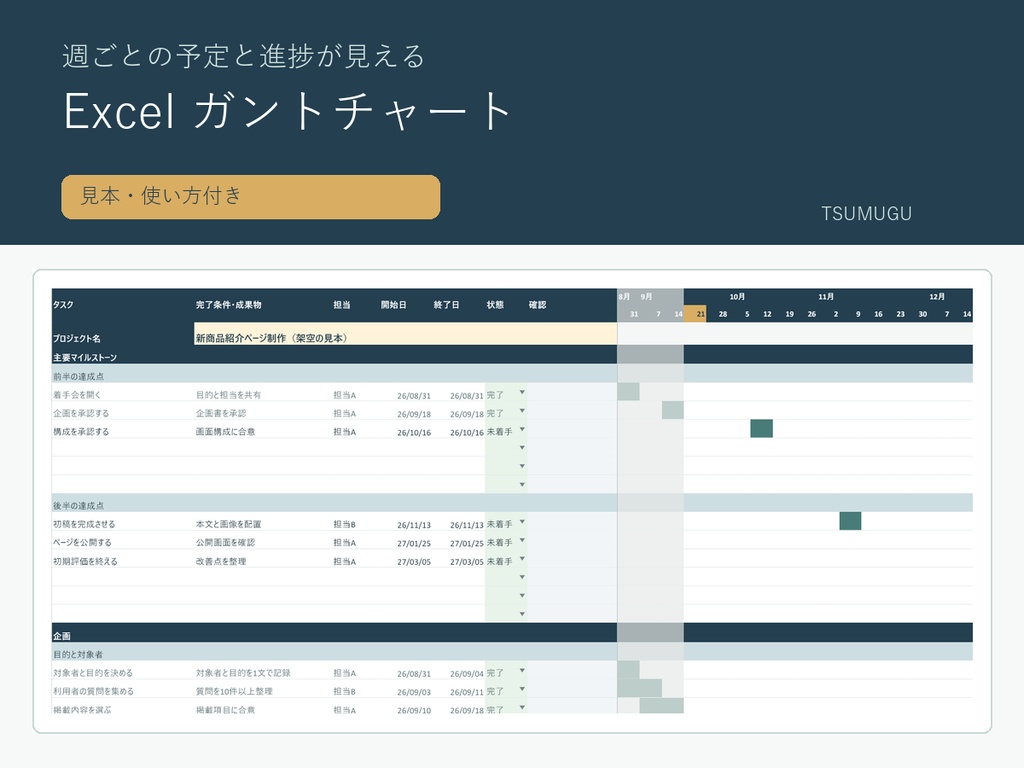Click the highlighted current week marker 21
This screenshot has height=768, width=1024.
click(x=695, y=314)
